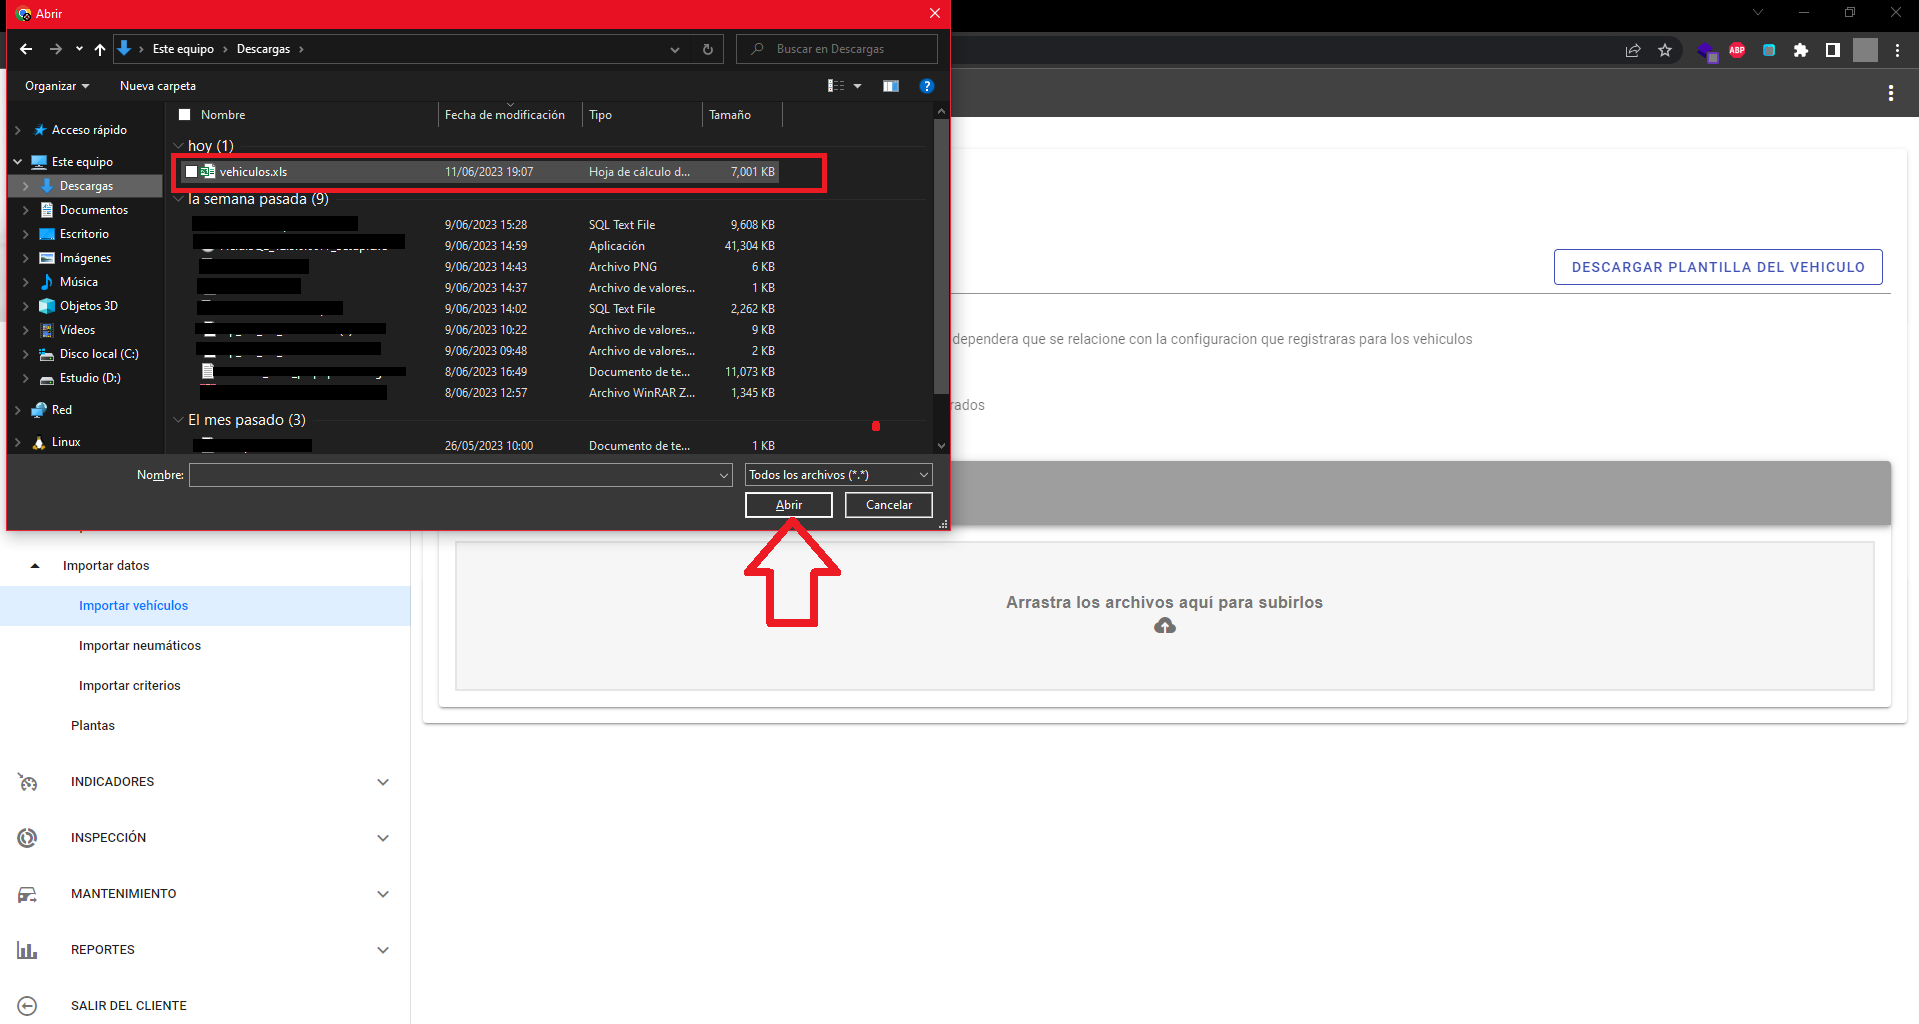This screenshot has height=1024, width=1919.
Task: Click Descargar Plantilla del Vehiculo button
Action: [1717, 267]
